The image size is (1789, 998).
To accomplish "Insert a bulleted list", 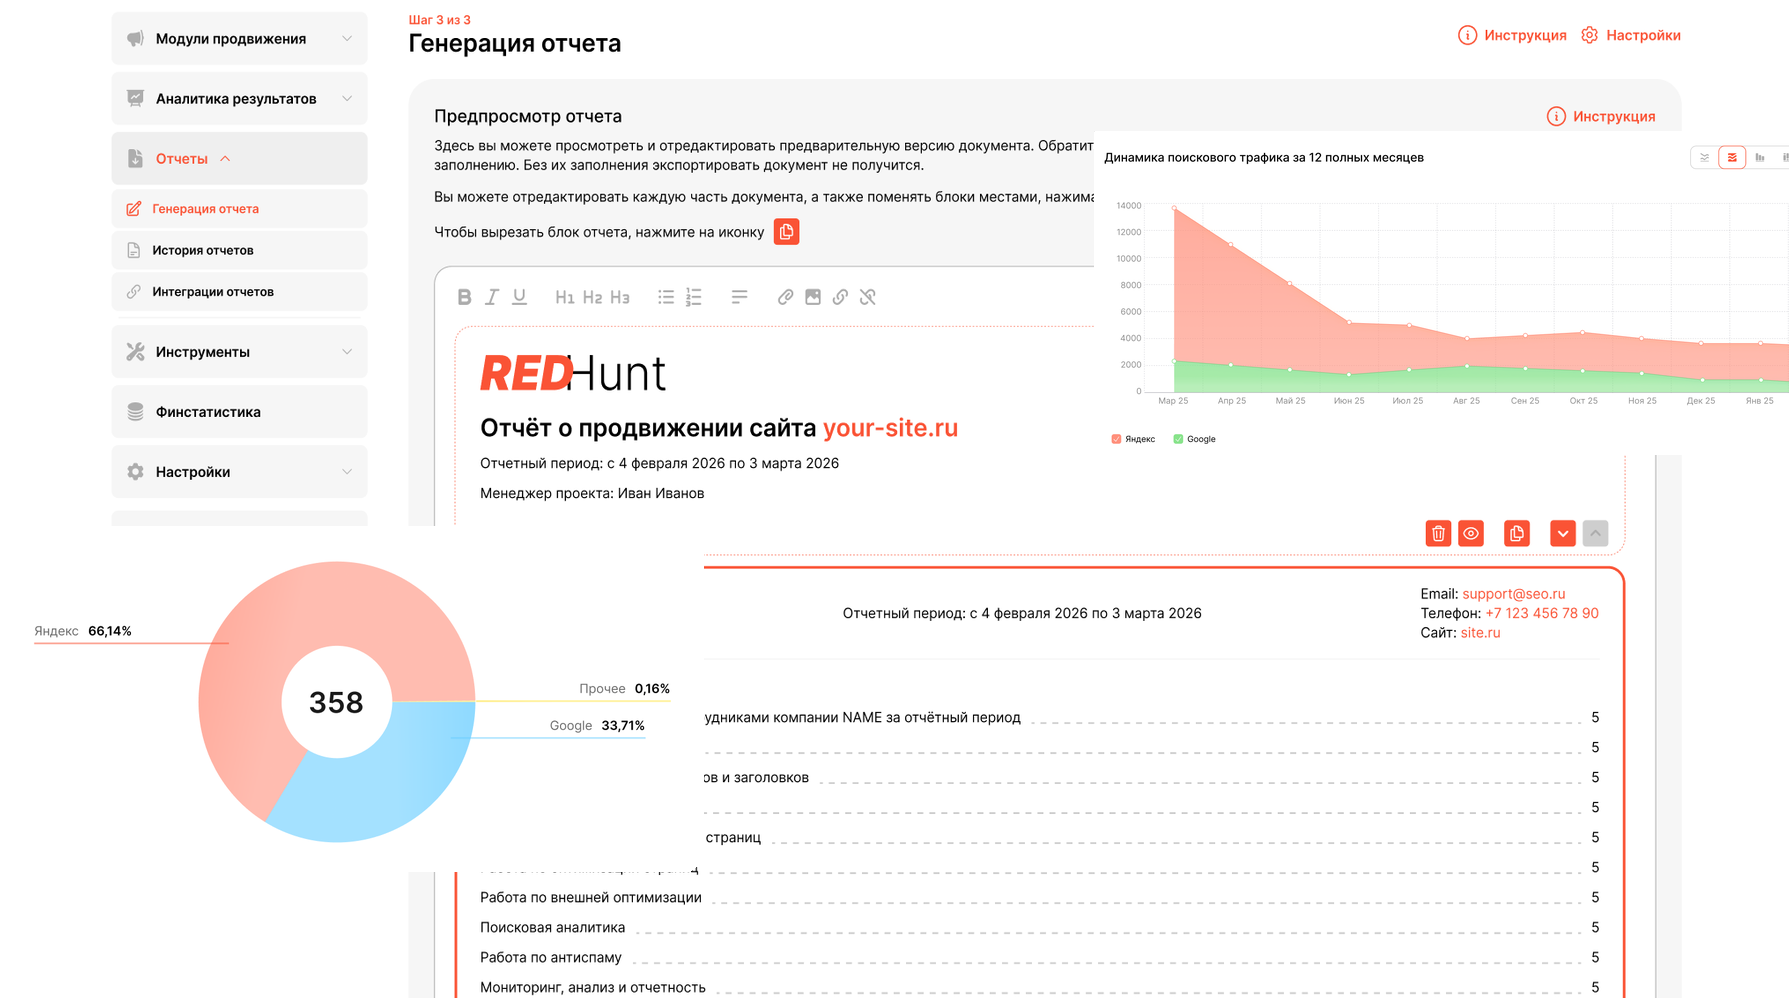I will pos(666,297).
